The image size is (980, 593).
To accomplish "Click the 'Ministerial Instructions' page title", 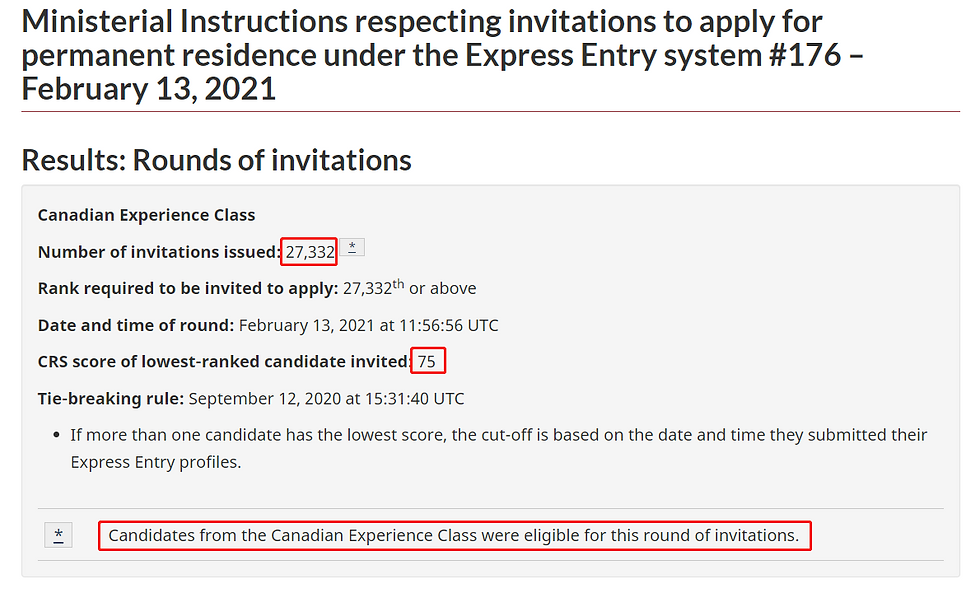I will click(192, 20).
